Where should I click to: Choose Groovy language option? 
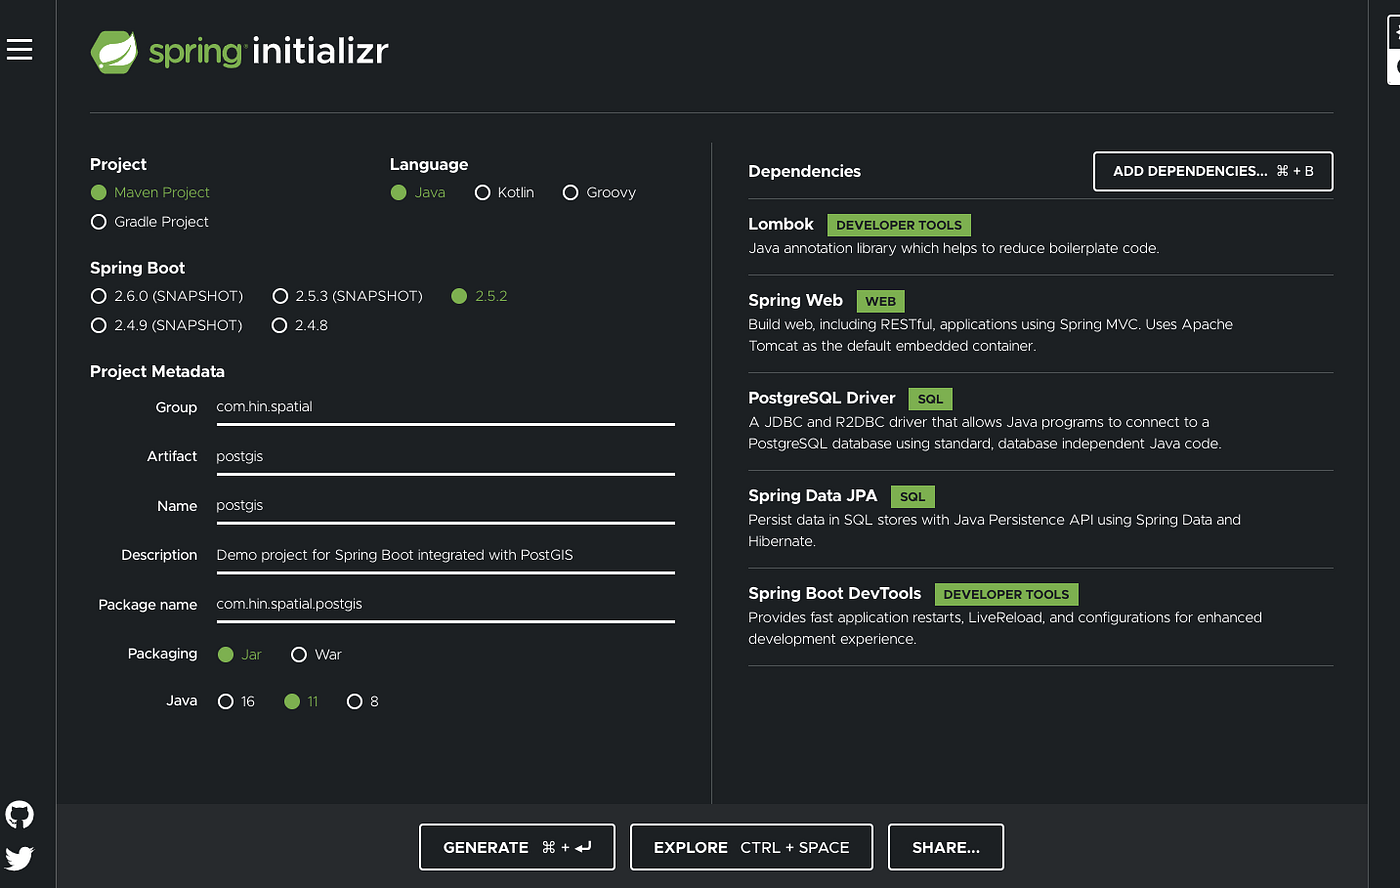[599, 192]
